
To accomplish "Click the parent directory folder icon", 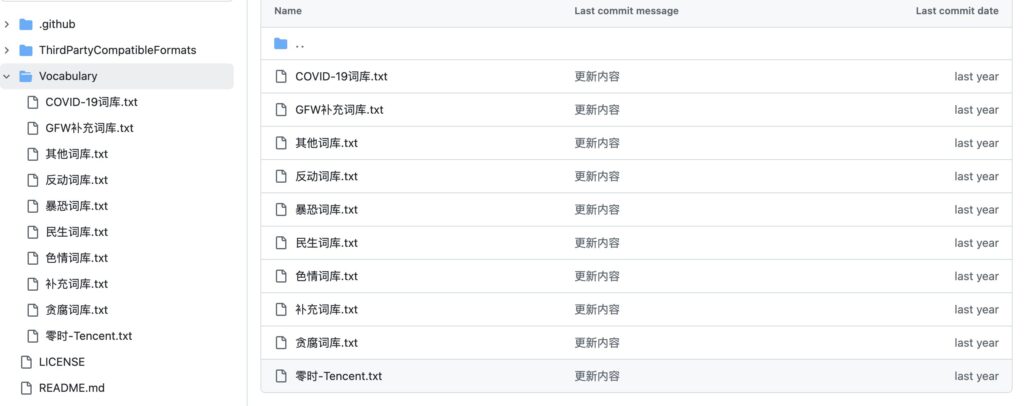I will click(x=281, y=44).
